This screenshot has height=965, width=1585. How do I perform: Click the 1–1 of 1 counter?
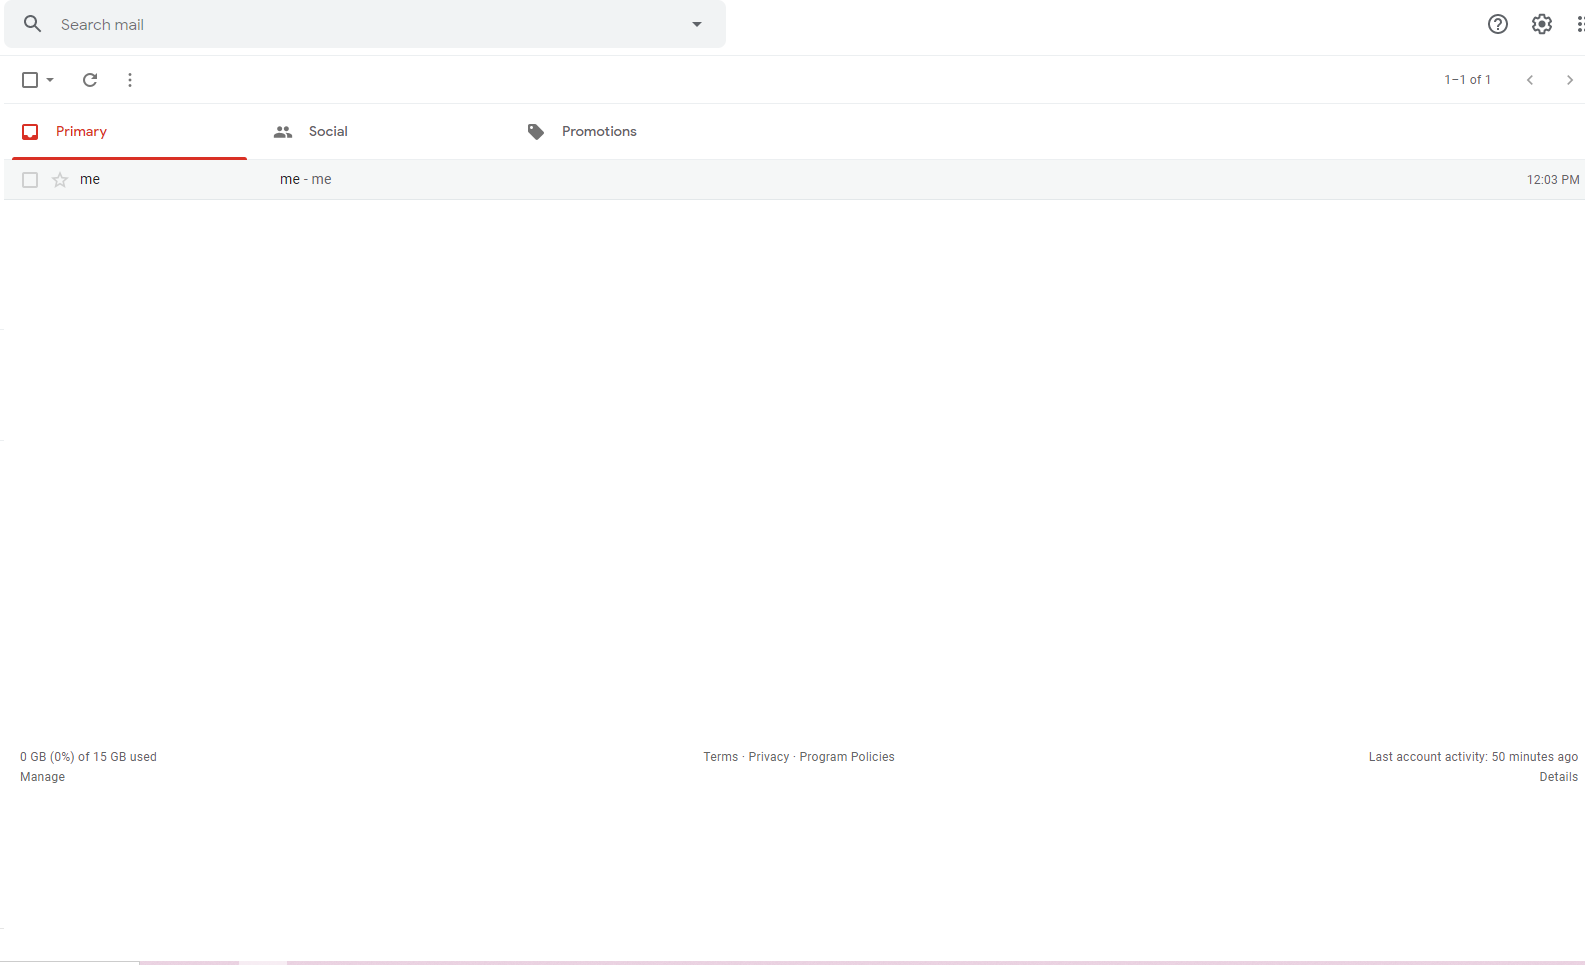coord(1467,80)
